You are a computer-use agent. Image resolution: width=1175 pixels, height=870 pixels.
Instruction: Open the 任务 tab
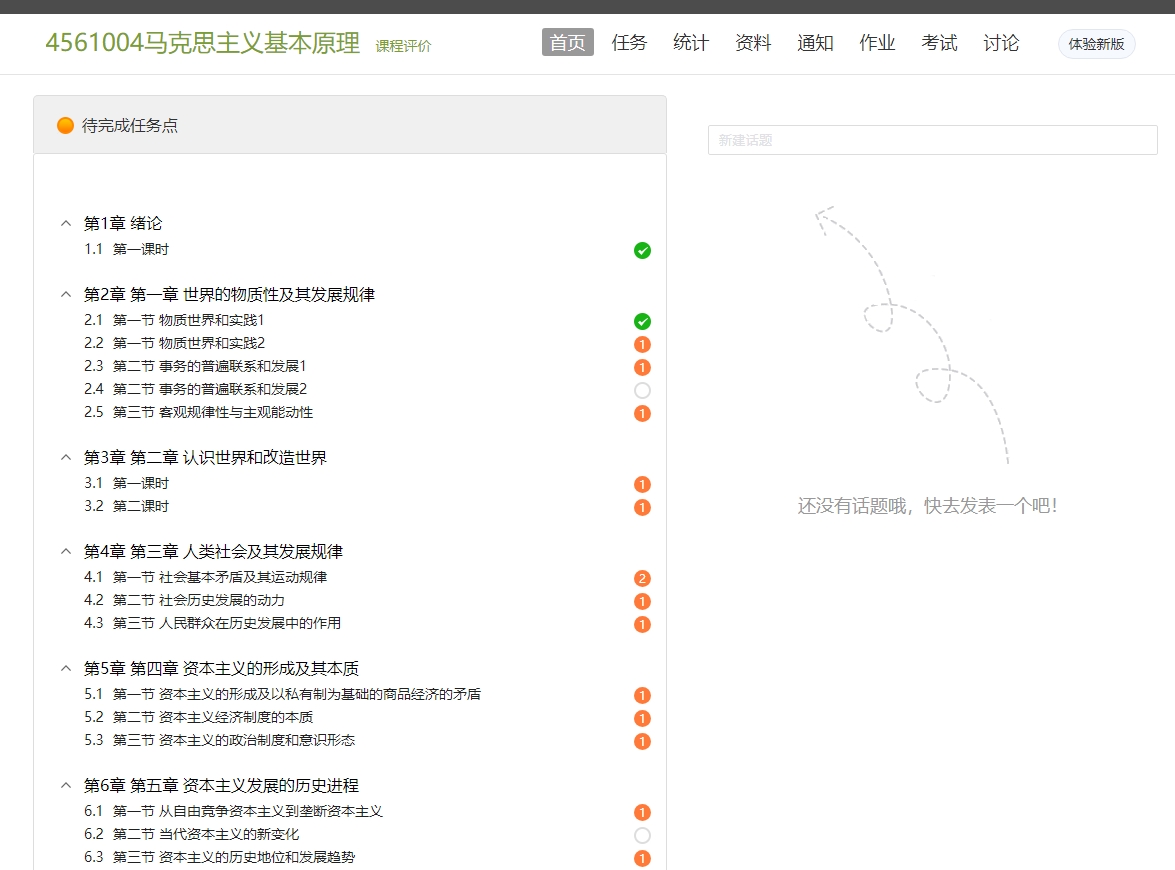tap(629, 43)
